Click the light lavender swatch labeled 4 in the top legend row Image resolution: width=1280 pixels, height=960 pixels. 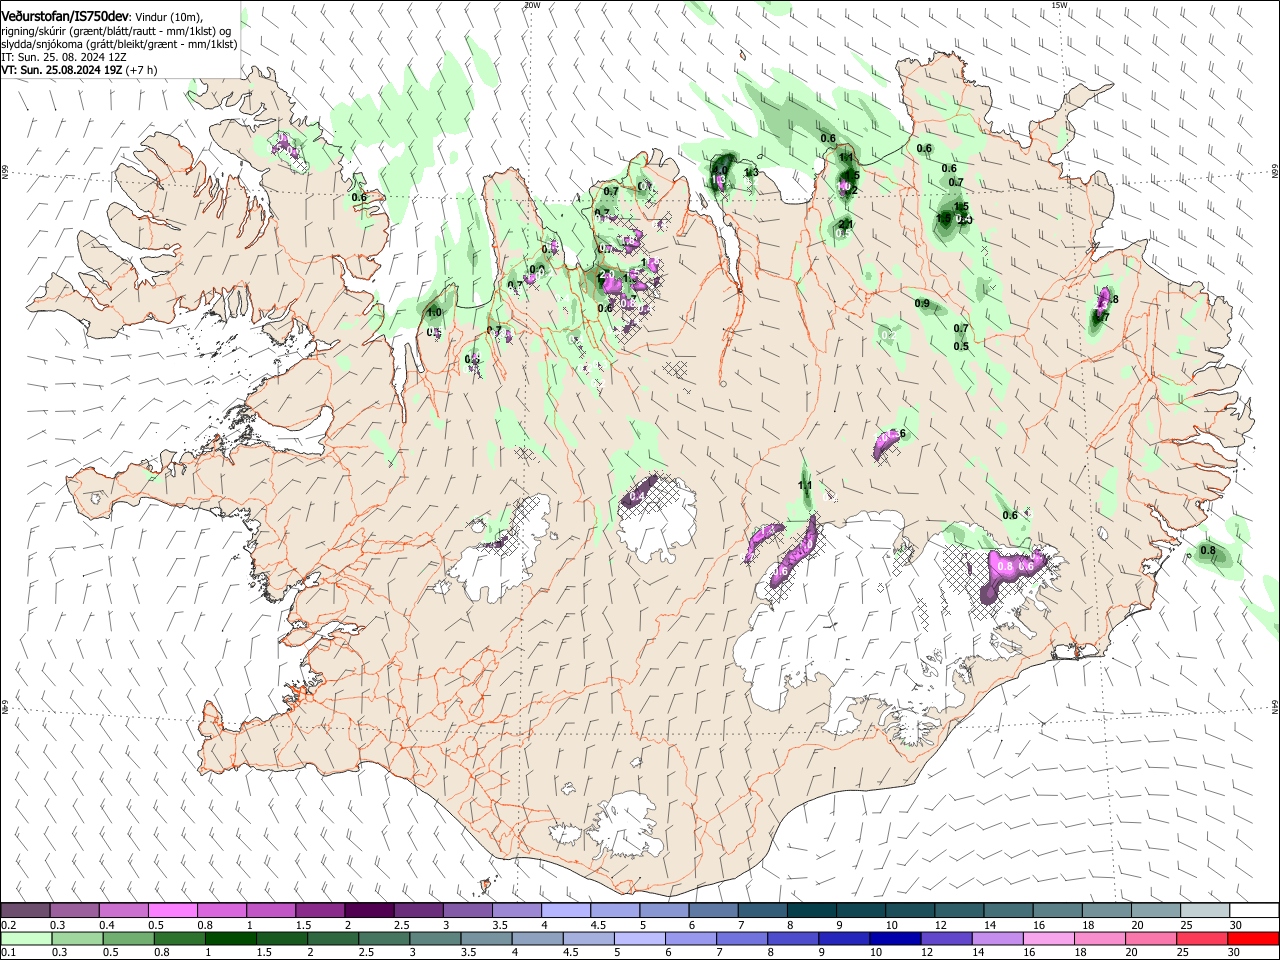pos(565,910)
